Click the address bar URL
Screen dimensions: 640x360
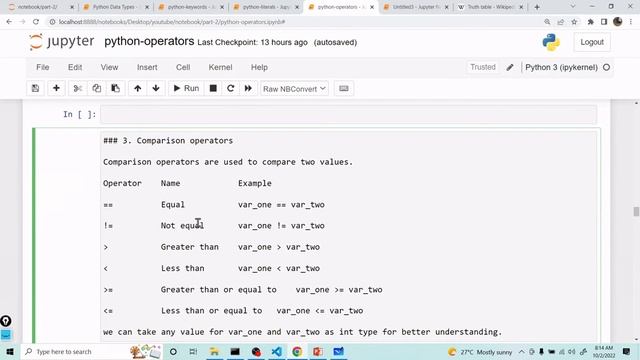coord(172,22)
